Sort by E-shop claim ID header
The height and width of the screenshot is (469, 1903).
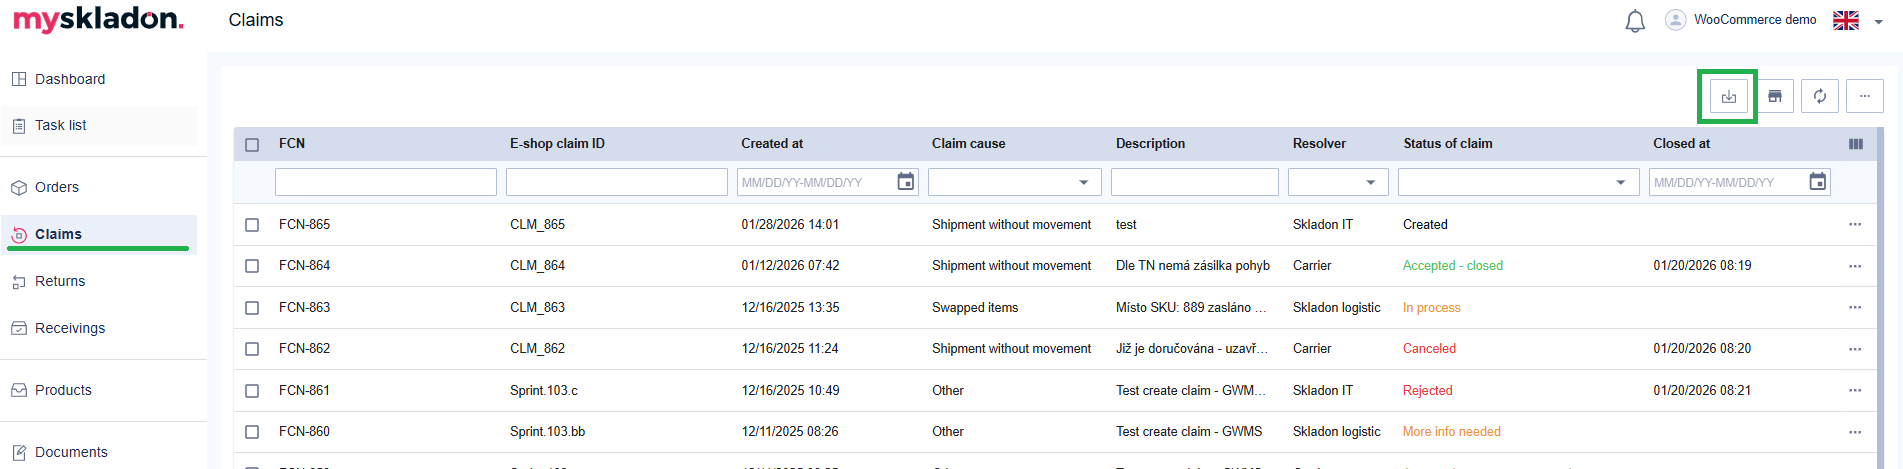[557, 144]
